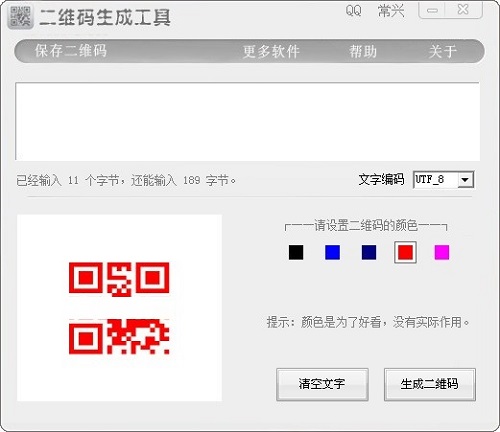Click the 清空文字 button
This screenshot has height=432, width=500.
(x=322, y=384)
